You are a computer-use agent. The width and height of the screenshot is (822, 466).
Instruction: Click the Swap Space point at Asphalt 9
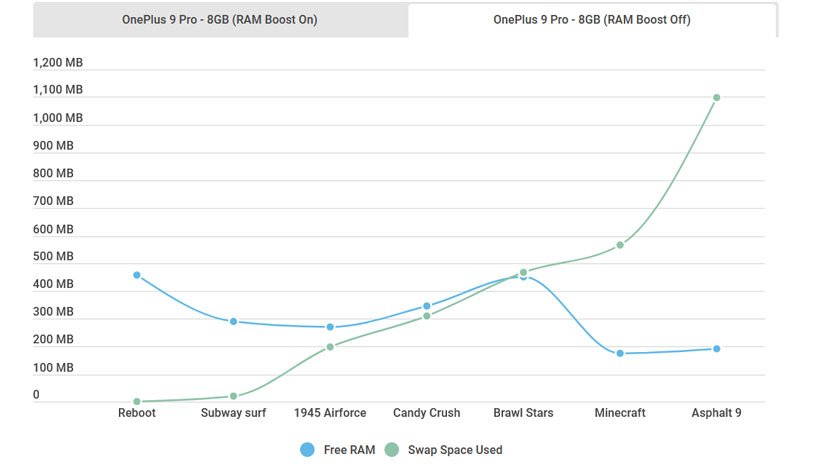(717, 97)
